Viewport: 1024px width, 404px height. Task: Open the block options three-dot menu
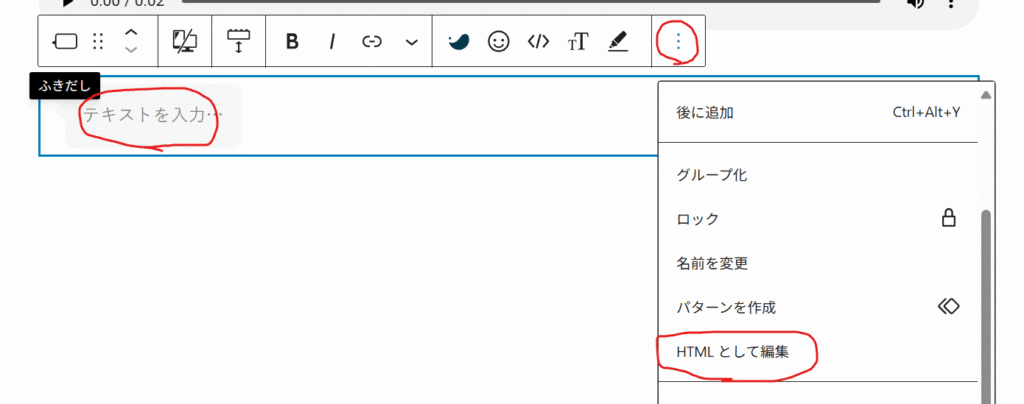tap(679, 41)
